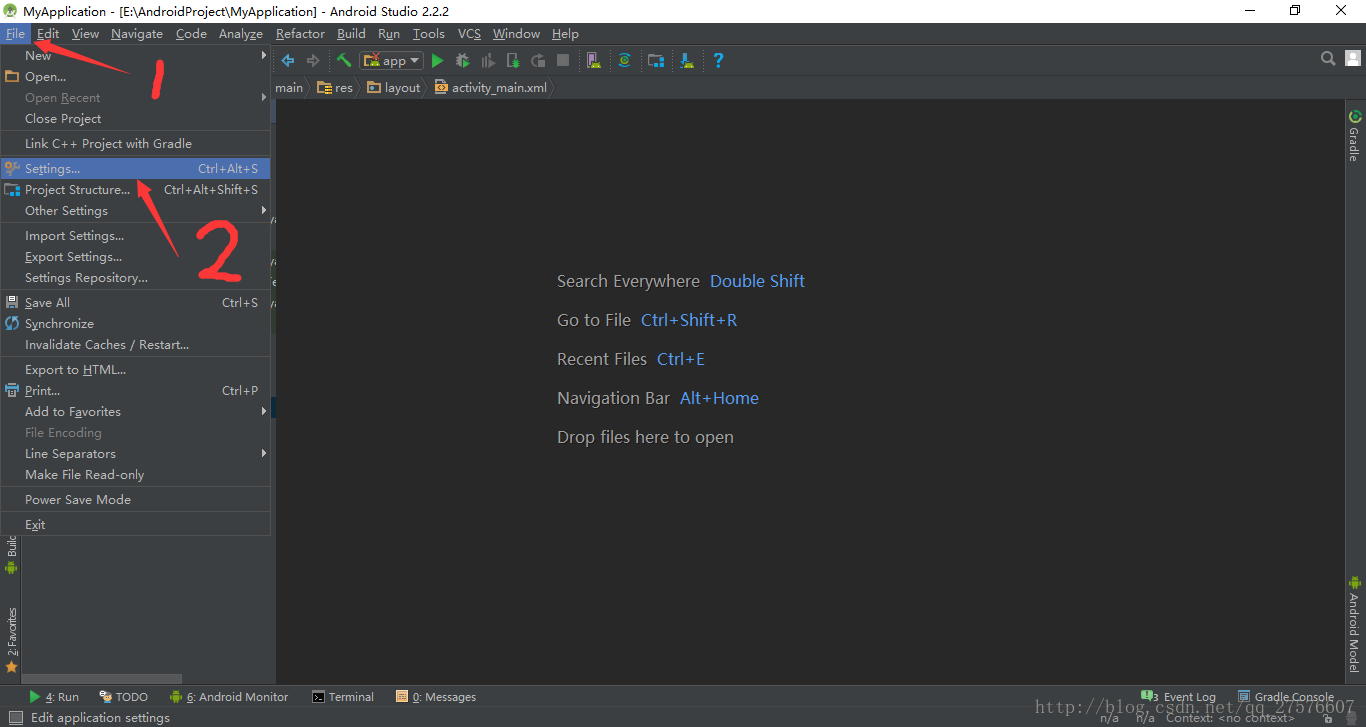Choose Link C++ Project with Gradle
Viewport: 1366px width, 727px height.
pyautogui.click(x=135, y=143)
